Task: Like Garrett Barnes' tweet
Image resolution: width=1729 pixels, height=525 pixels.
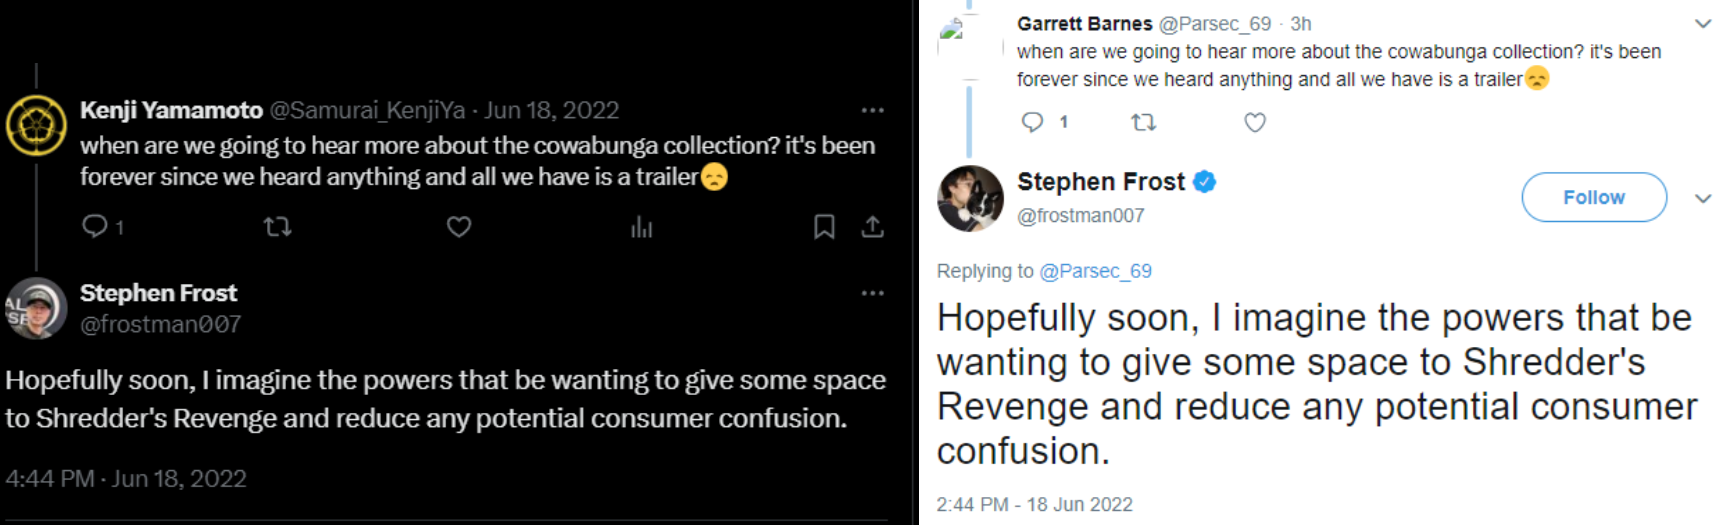Action: tap(1255, 122)
